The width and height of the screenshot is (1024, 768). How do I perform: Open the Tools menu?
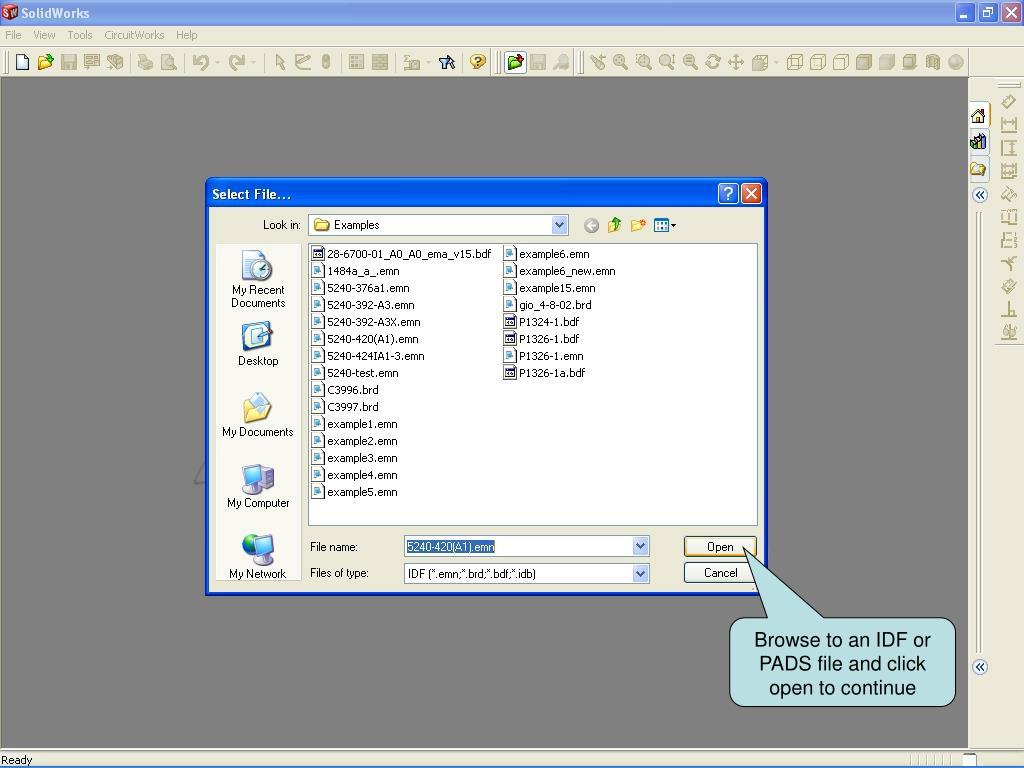coord(80,35)
